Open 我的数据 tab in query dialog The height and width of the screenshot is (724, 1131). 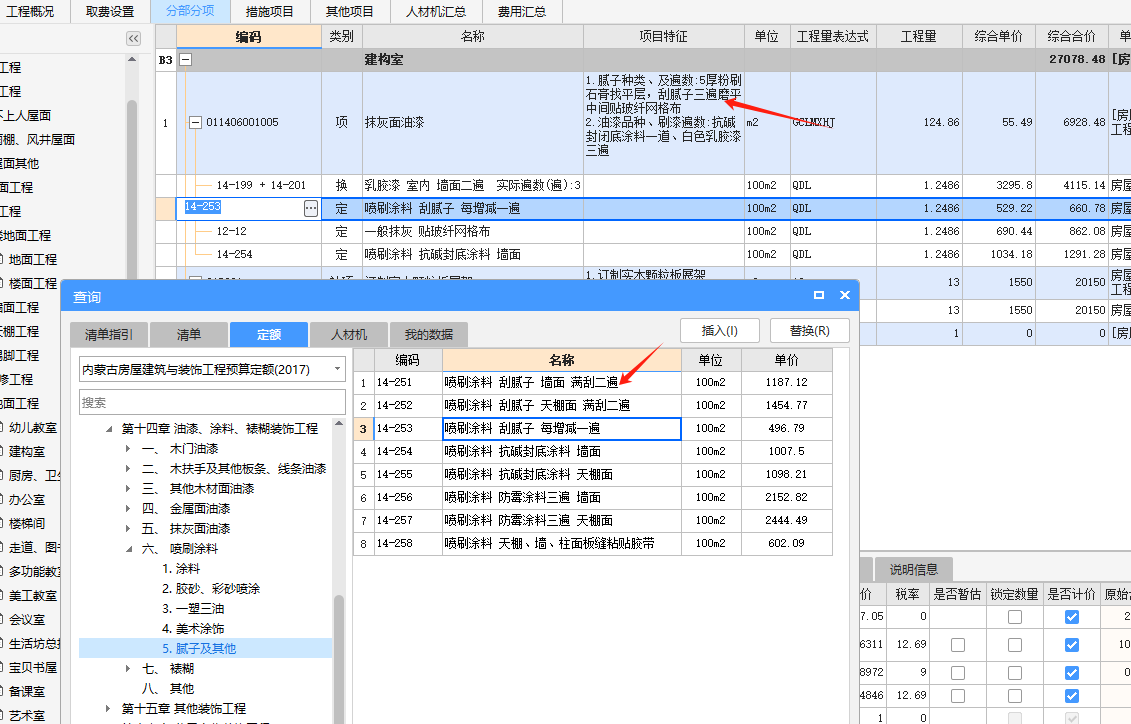tap(428, 335)
